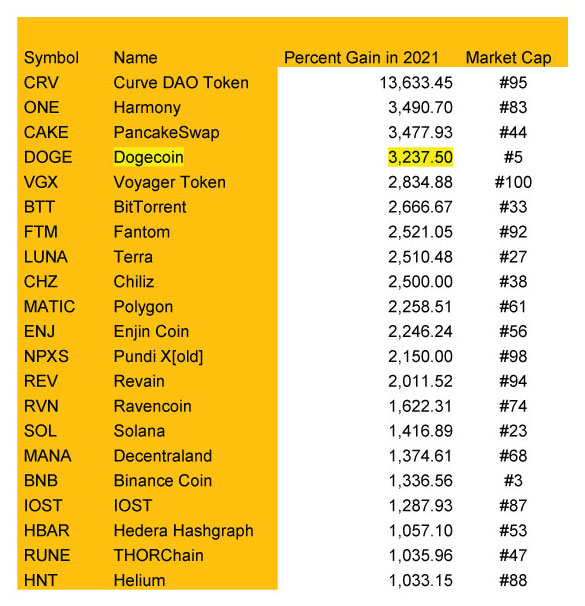
Task: Click the Name column header
Action: click(x=136, y=58)
